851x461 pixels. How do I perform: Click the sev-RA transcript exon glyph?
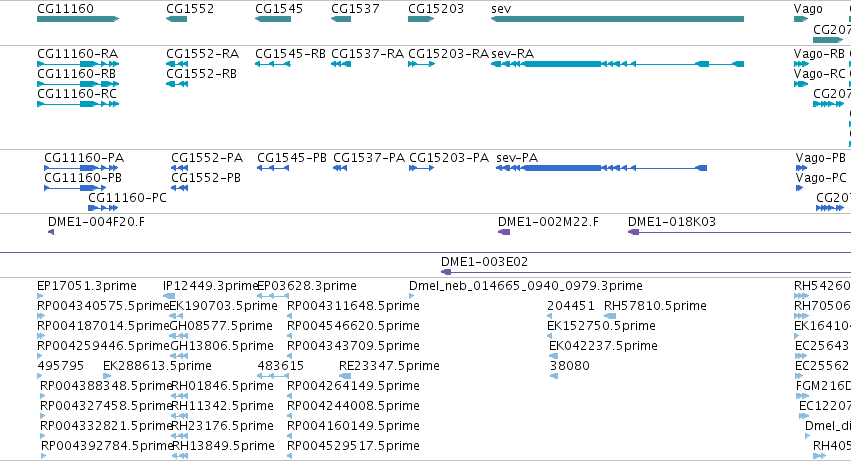pos(617,64)
